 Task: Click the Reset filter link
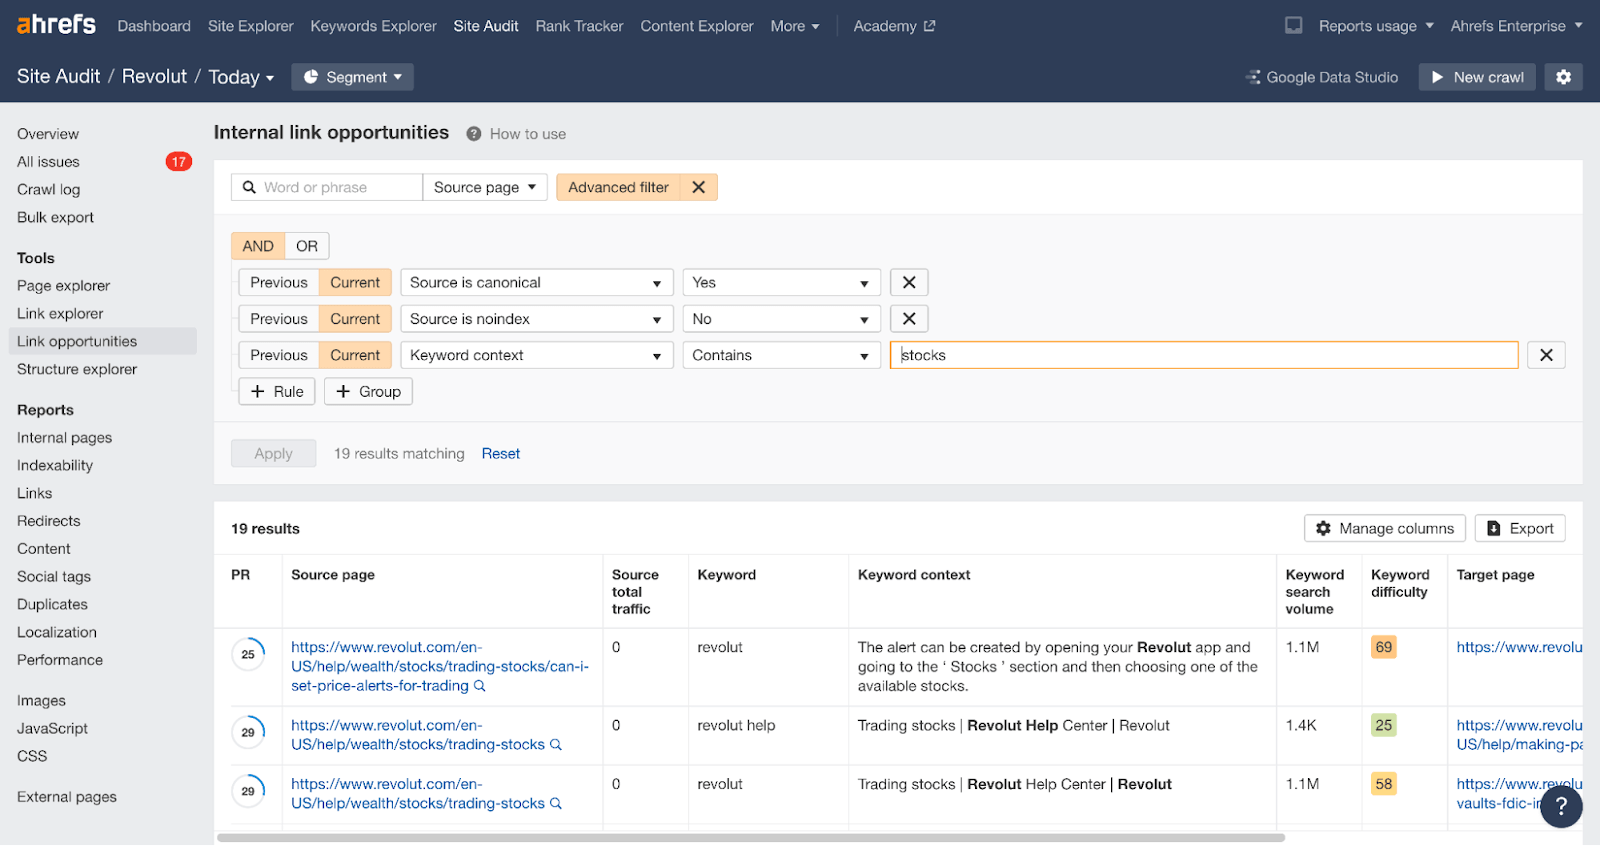click(x=500, y=454)
